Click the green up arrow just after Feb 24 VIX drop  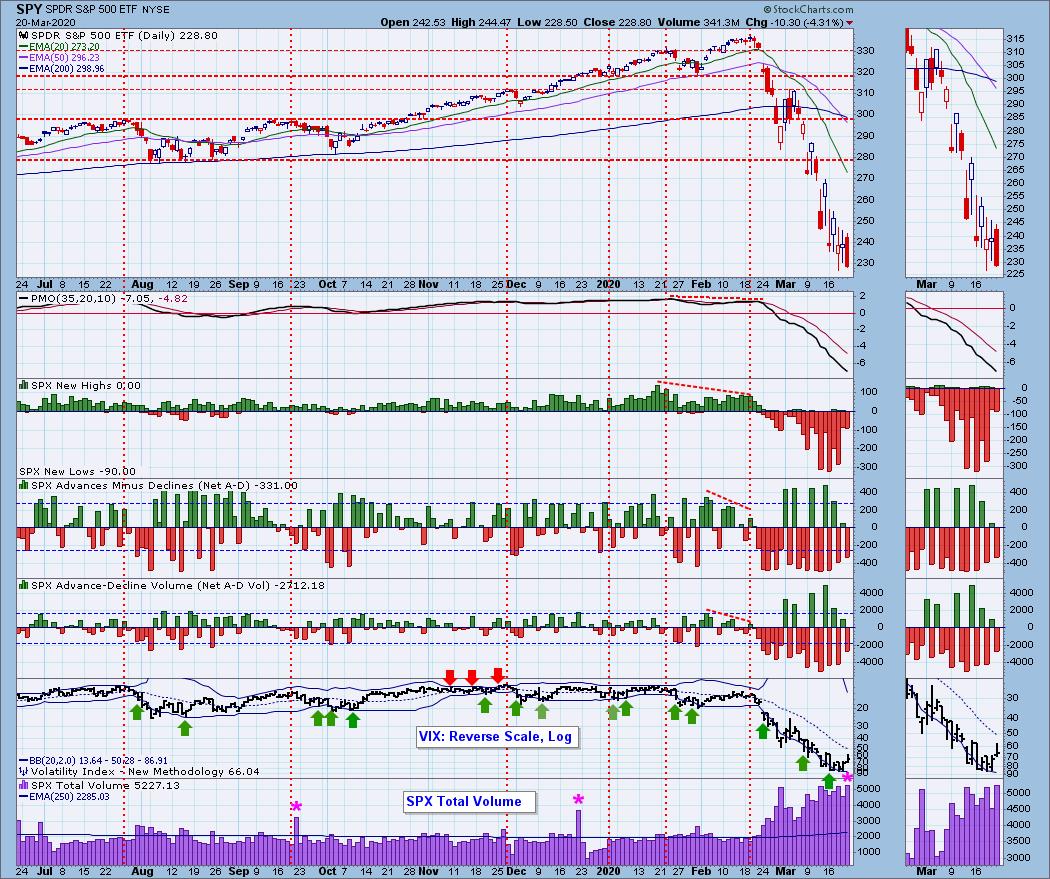(763, 731)
